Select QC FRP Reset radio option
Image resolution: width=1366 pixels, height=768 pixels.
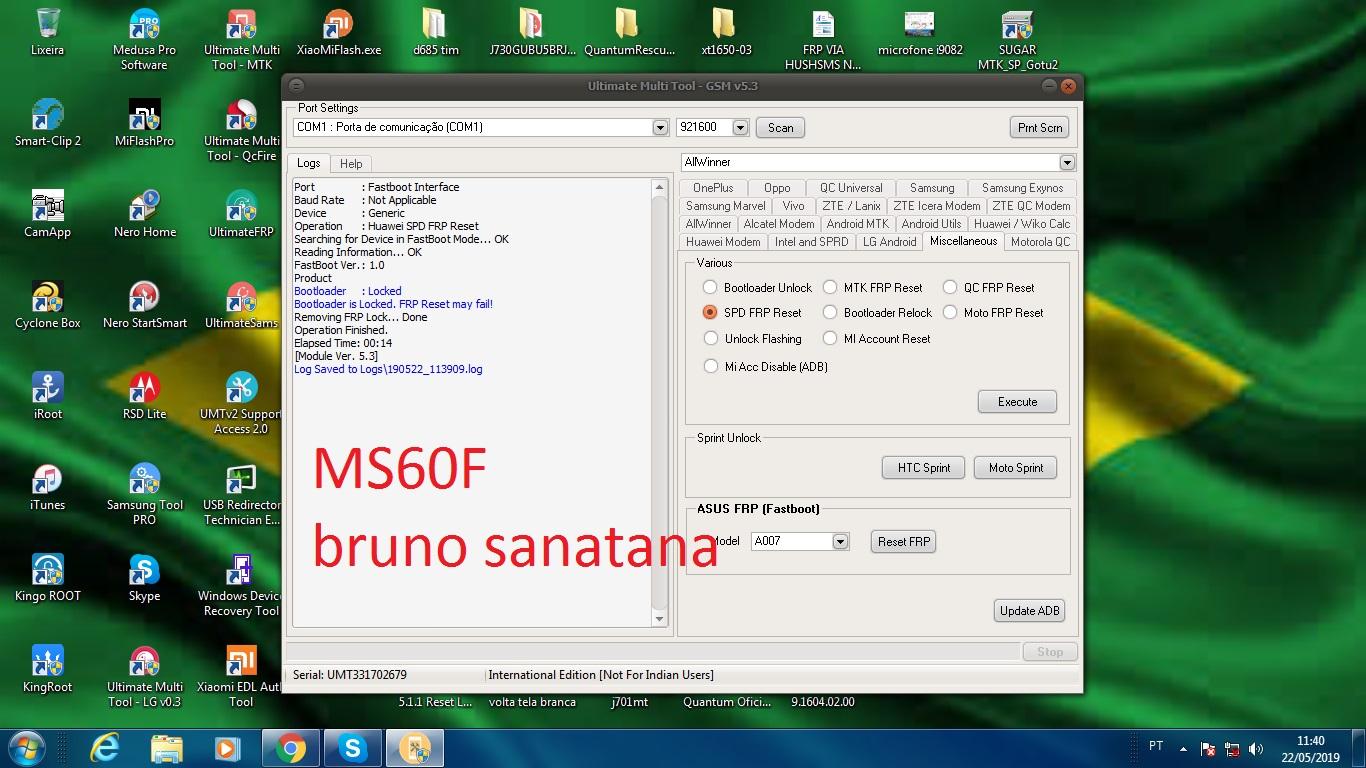click(950, 287)
